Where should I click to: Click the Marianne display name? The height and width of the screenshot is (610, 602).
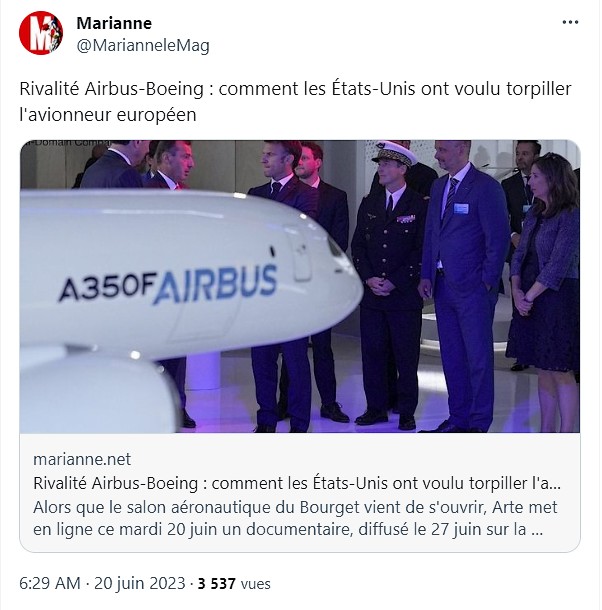[x=114, y=23]
